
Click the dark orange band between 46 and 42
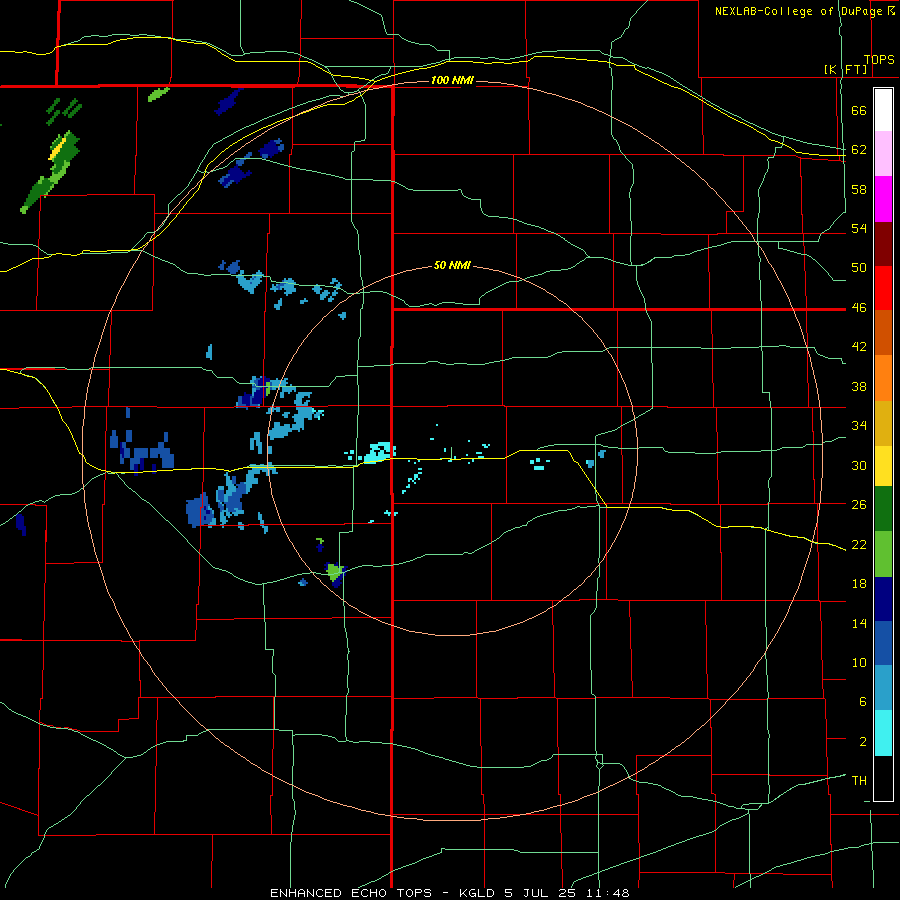point(883,332)
